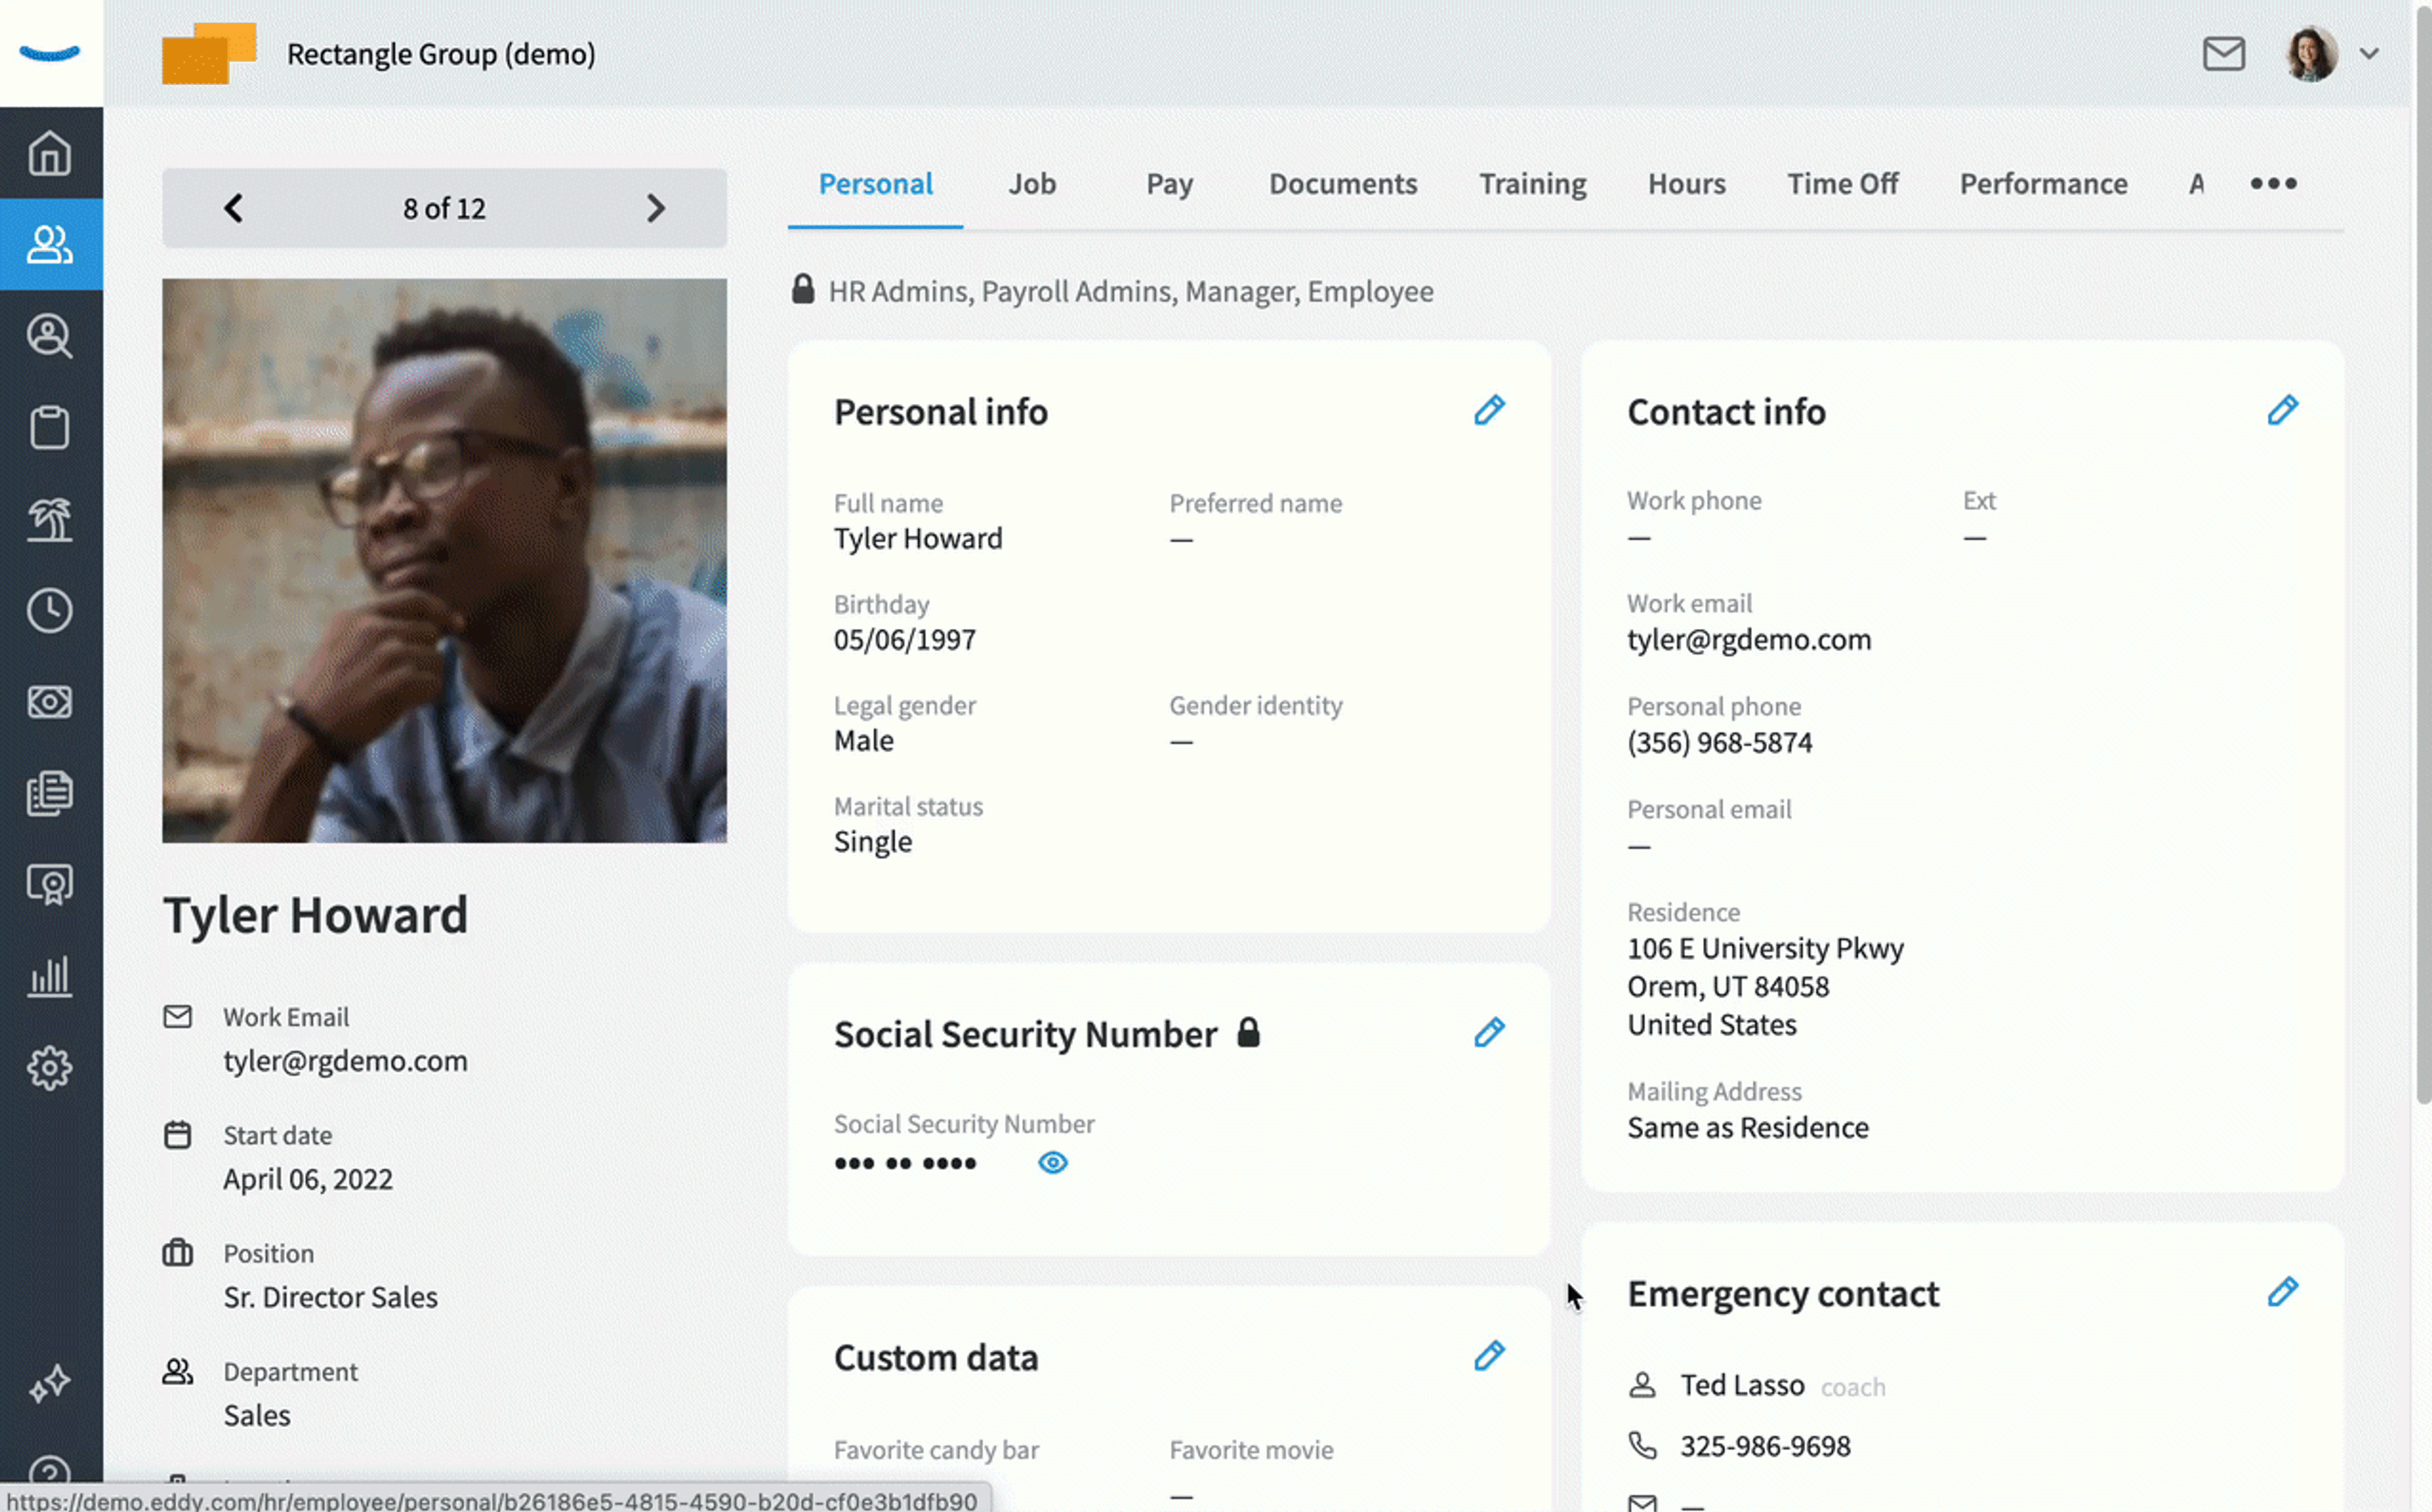The image size is (2432, 1512).
Task: Open the settings gear sidebar icon
Action: (x=49, y=1068)
